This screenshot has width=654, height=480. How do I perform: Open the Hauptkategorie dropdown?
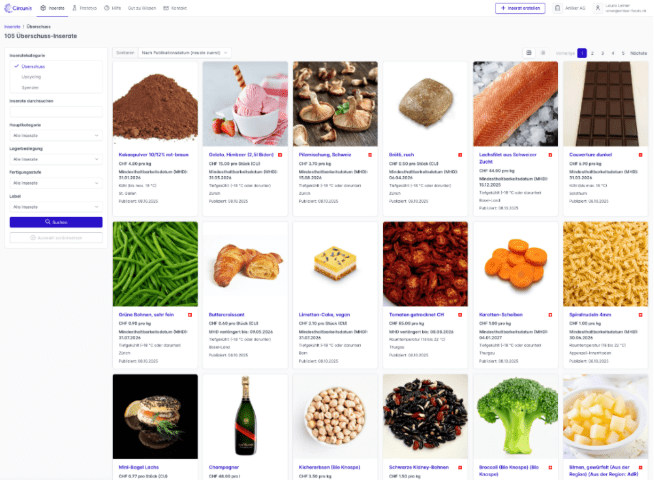[x=56, y=135]
